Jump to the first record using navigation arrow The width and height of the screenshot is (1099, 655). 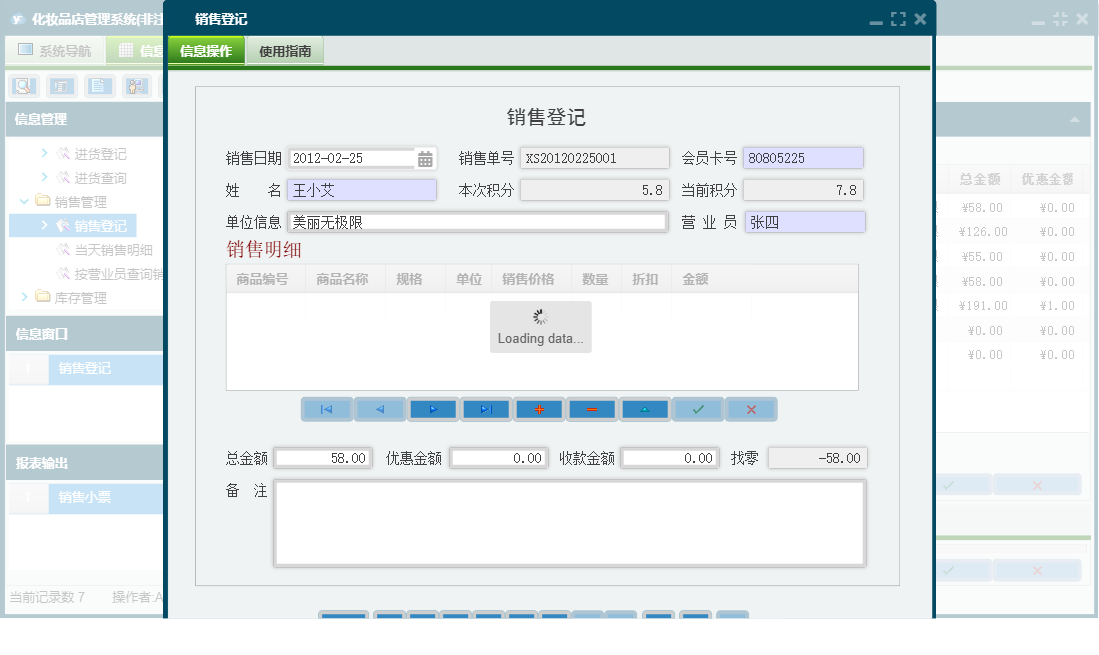(x=327, y=409)
